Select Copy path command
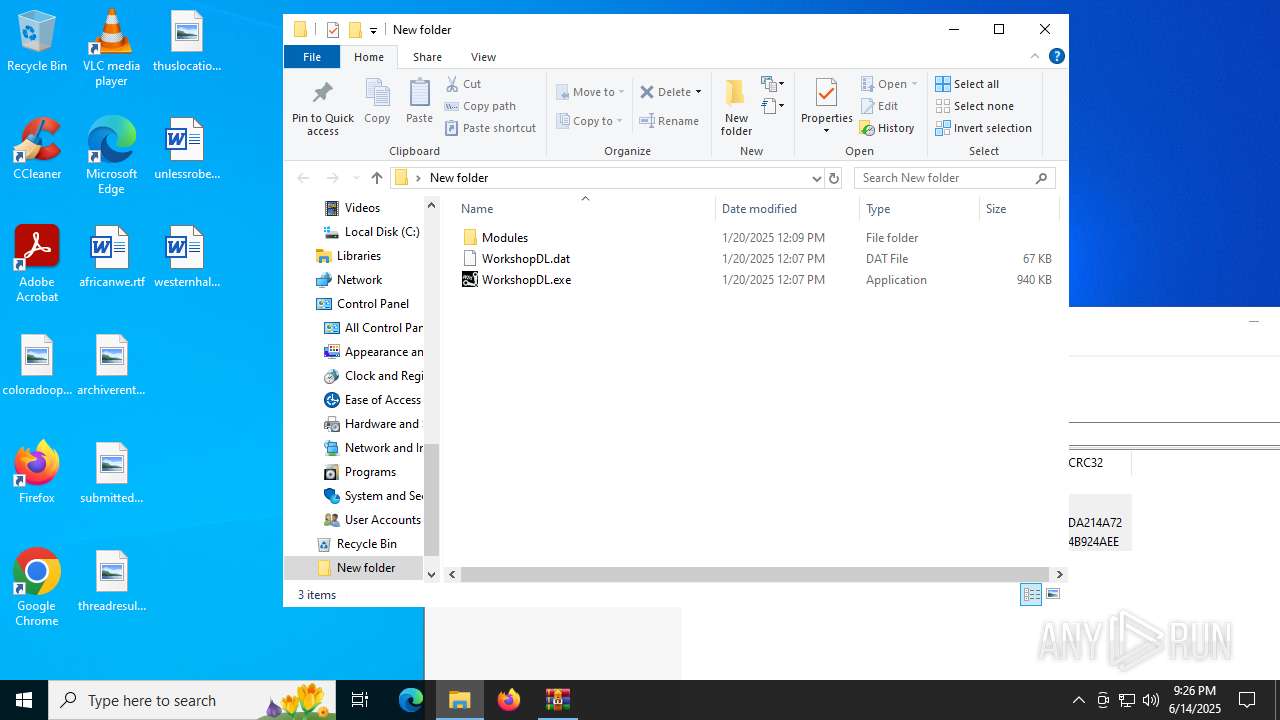The height and width of the screenshot is (720, 1280). pos(480,106)
